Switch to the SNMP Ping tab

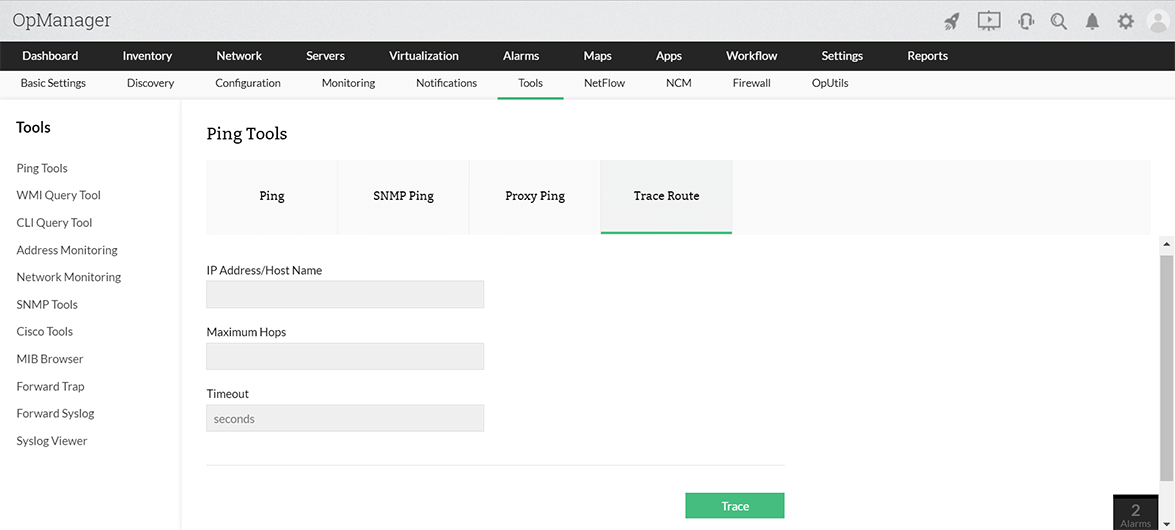(x=403, y=196)
